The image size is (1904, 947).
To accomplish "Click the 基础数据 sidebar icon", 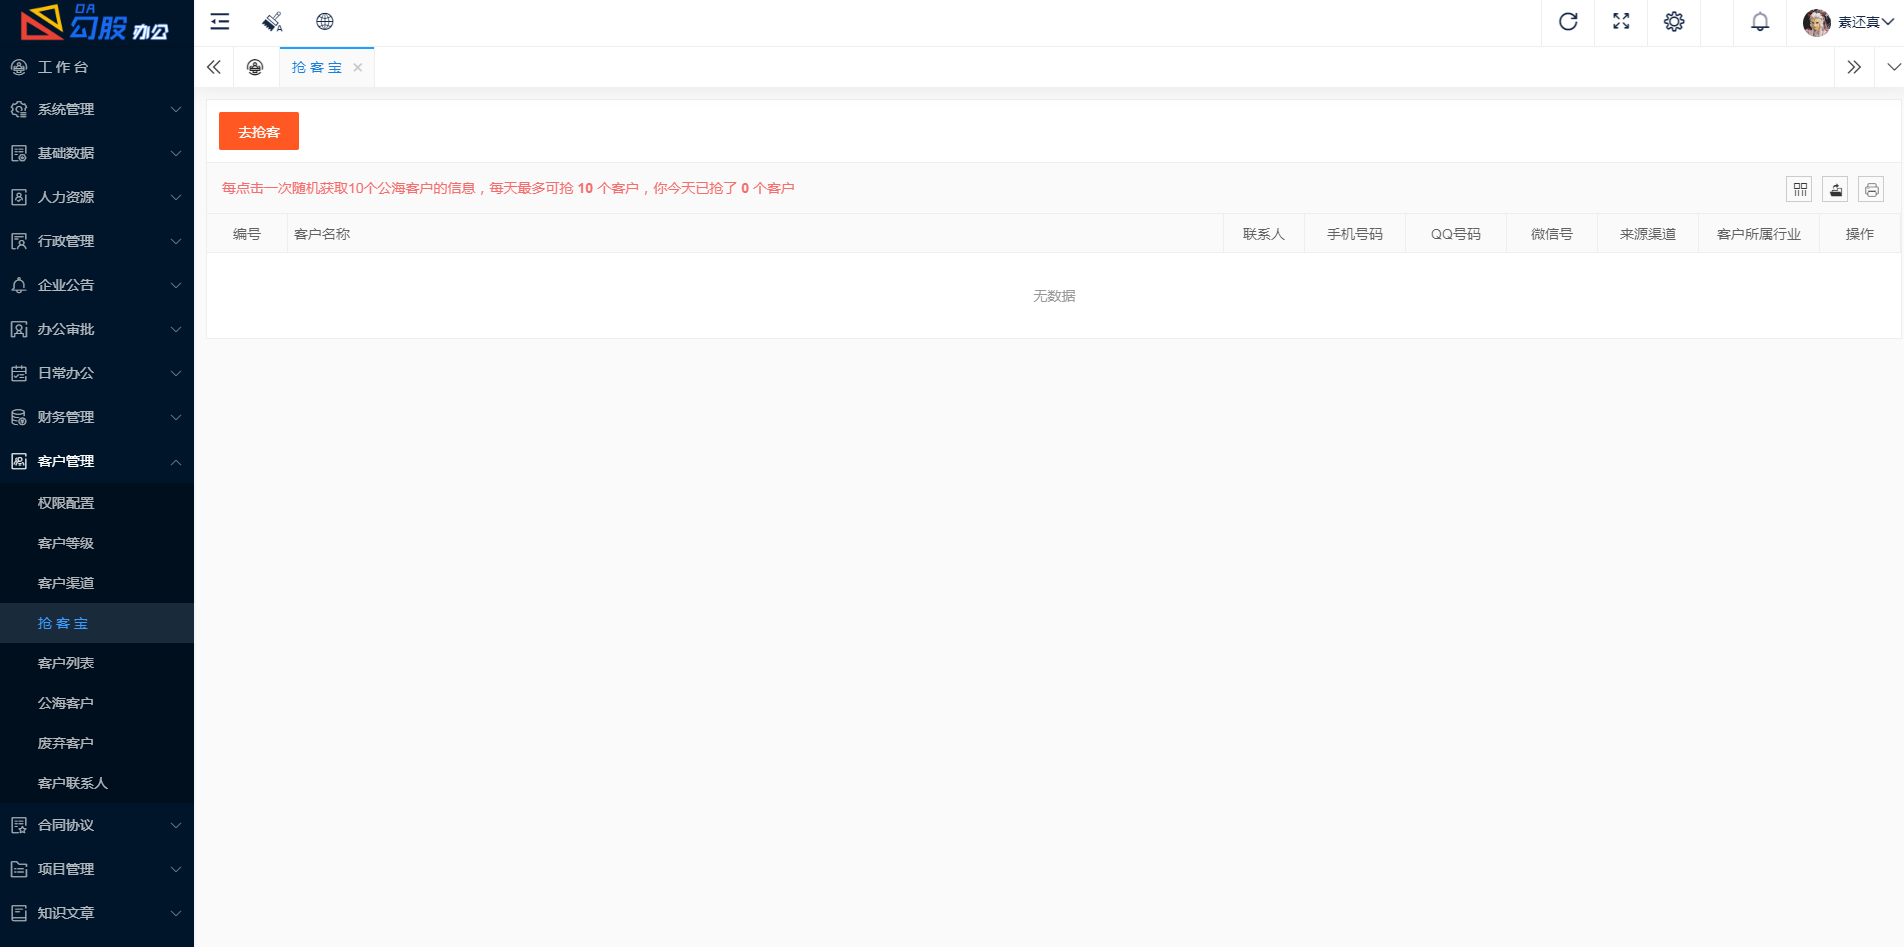I will 19,153.
